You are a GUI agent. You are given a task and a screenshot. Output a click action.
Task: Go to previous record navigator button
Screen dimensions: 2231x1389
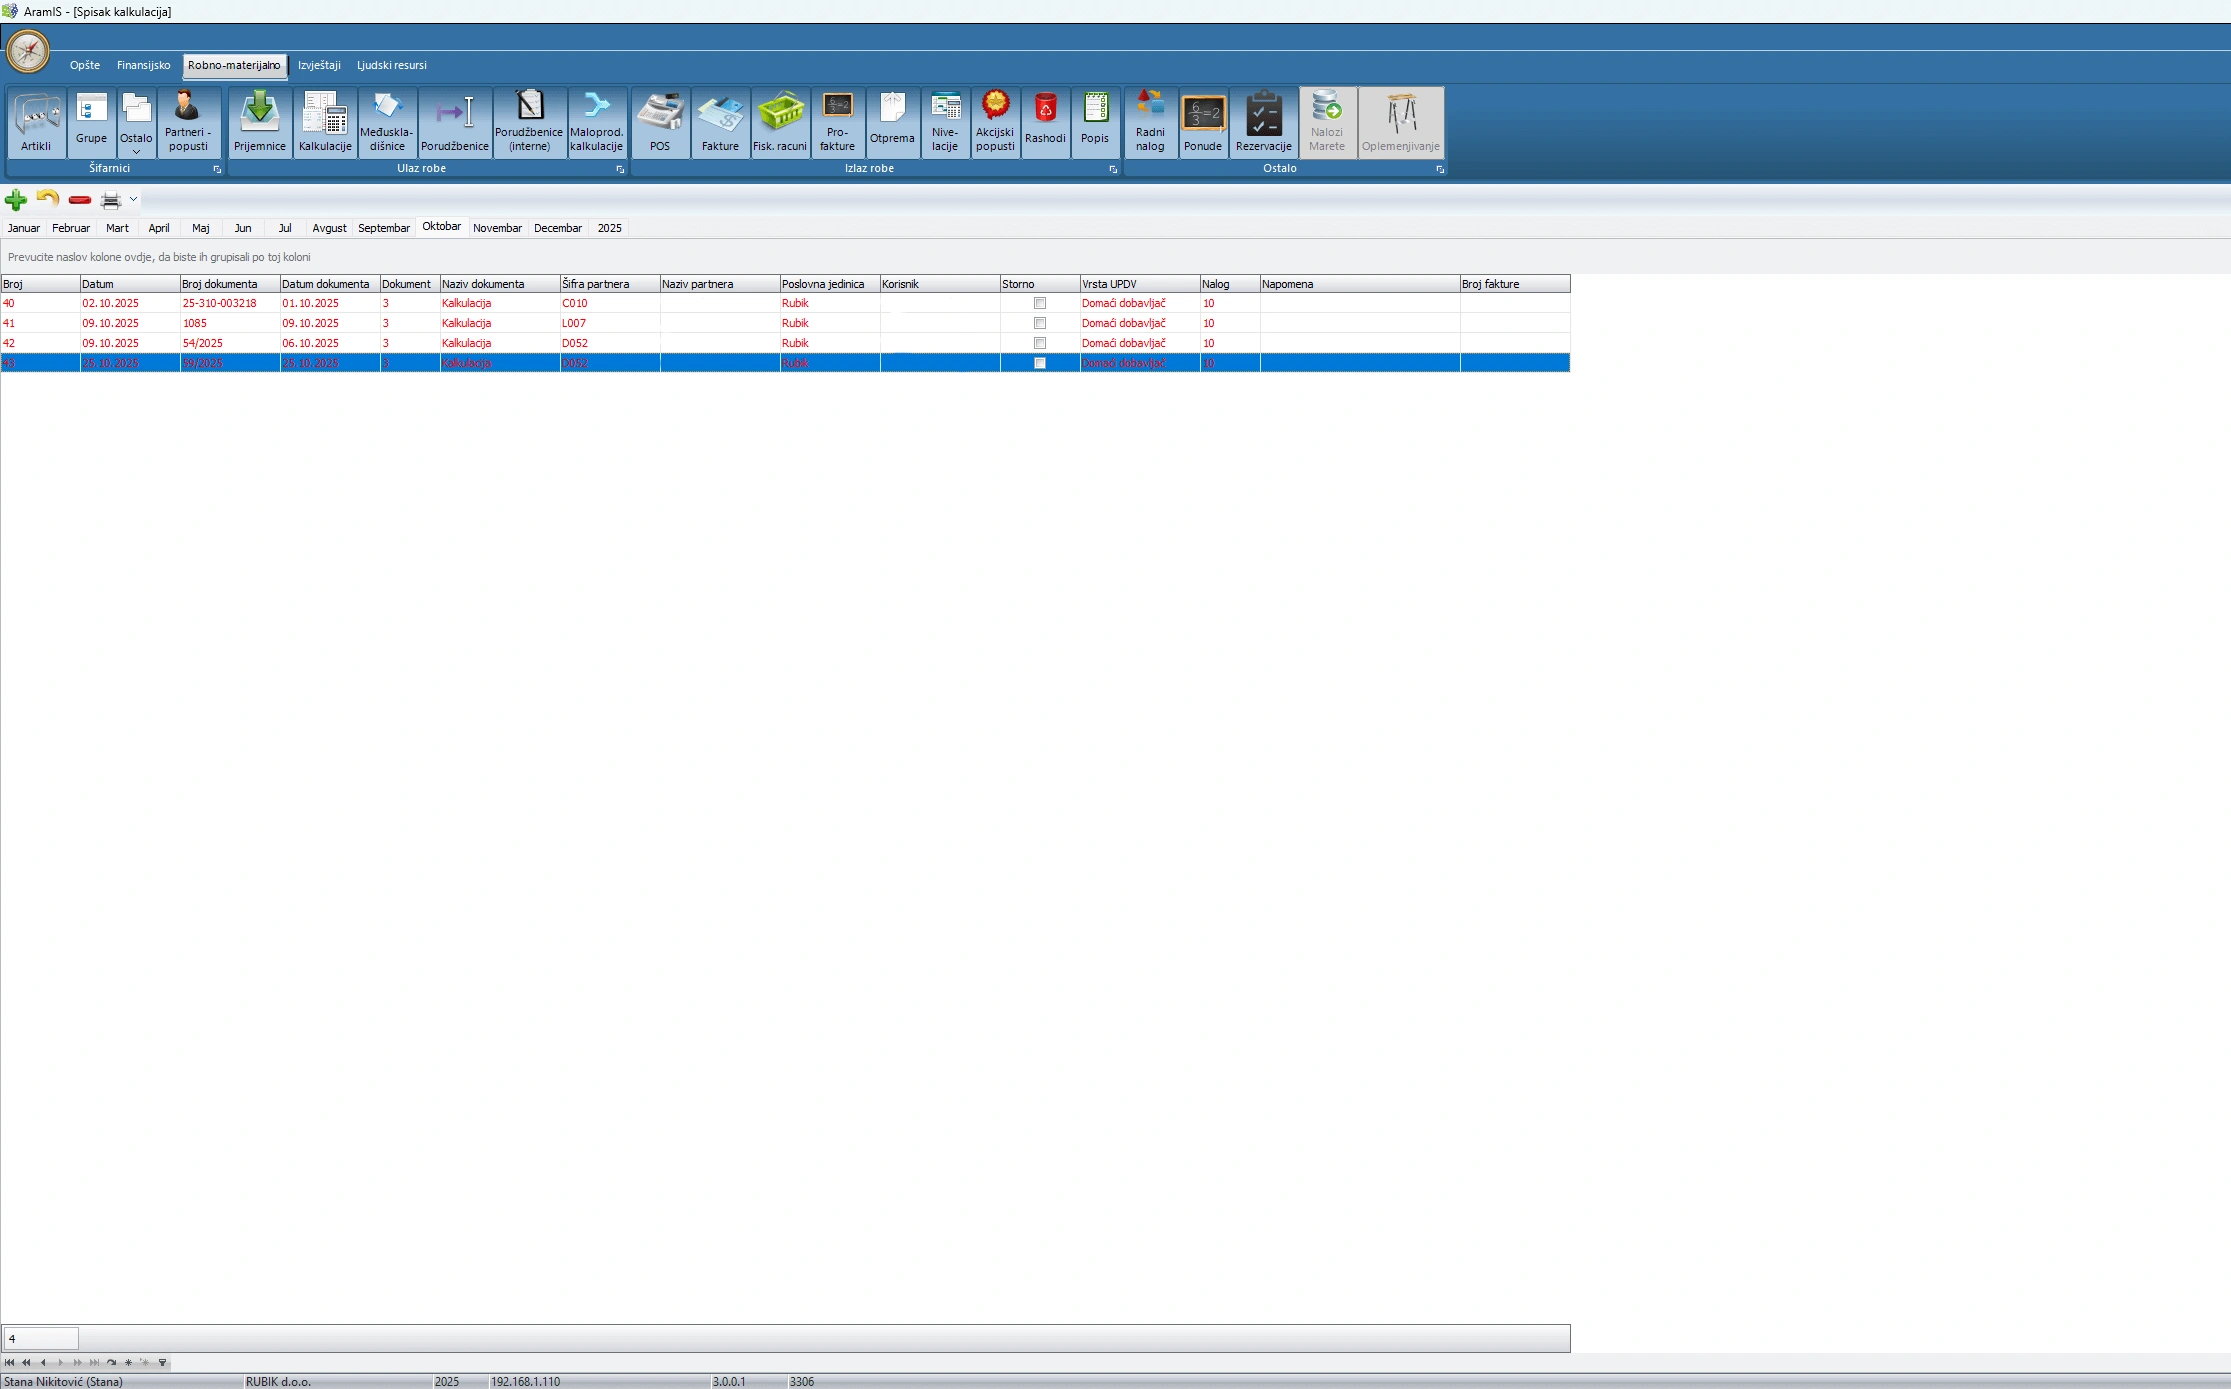pyautogui.click(x=43, y=1362)
